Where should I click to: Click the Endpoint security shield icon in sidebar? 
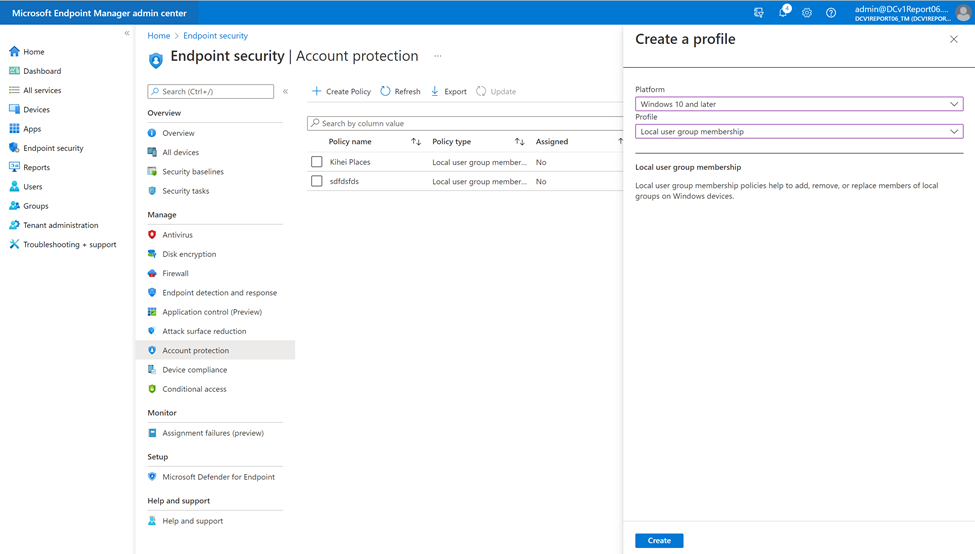14,148
